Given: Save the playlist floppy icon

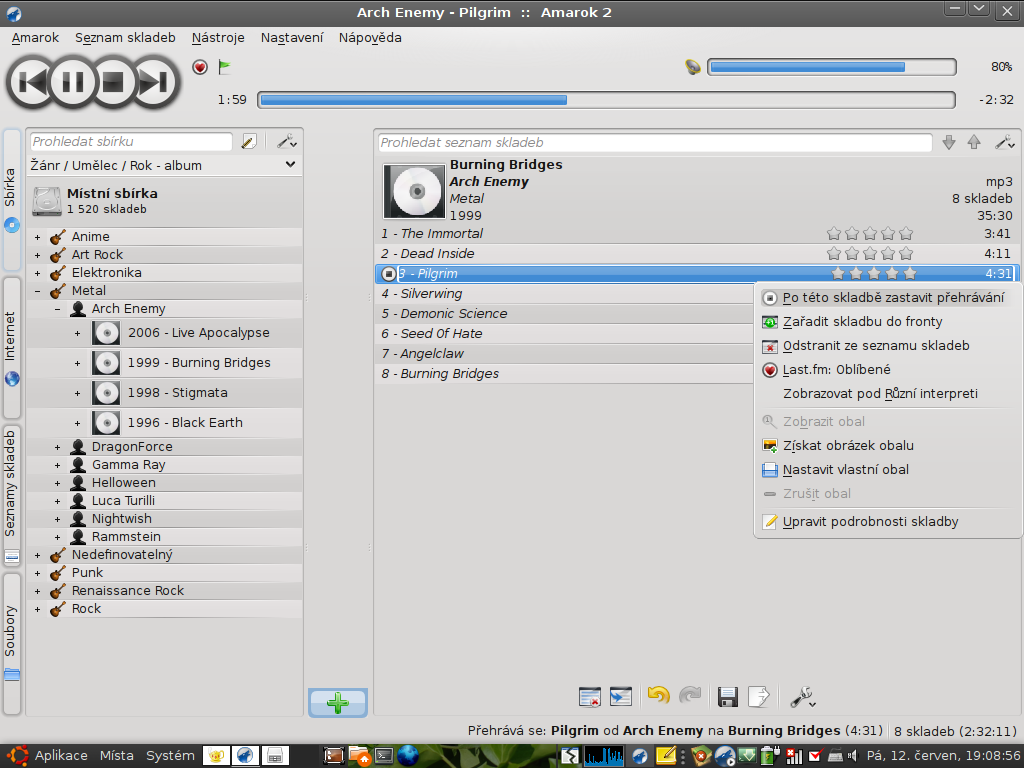Looking at the screenshot, I should coord(728,697).
